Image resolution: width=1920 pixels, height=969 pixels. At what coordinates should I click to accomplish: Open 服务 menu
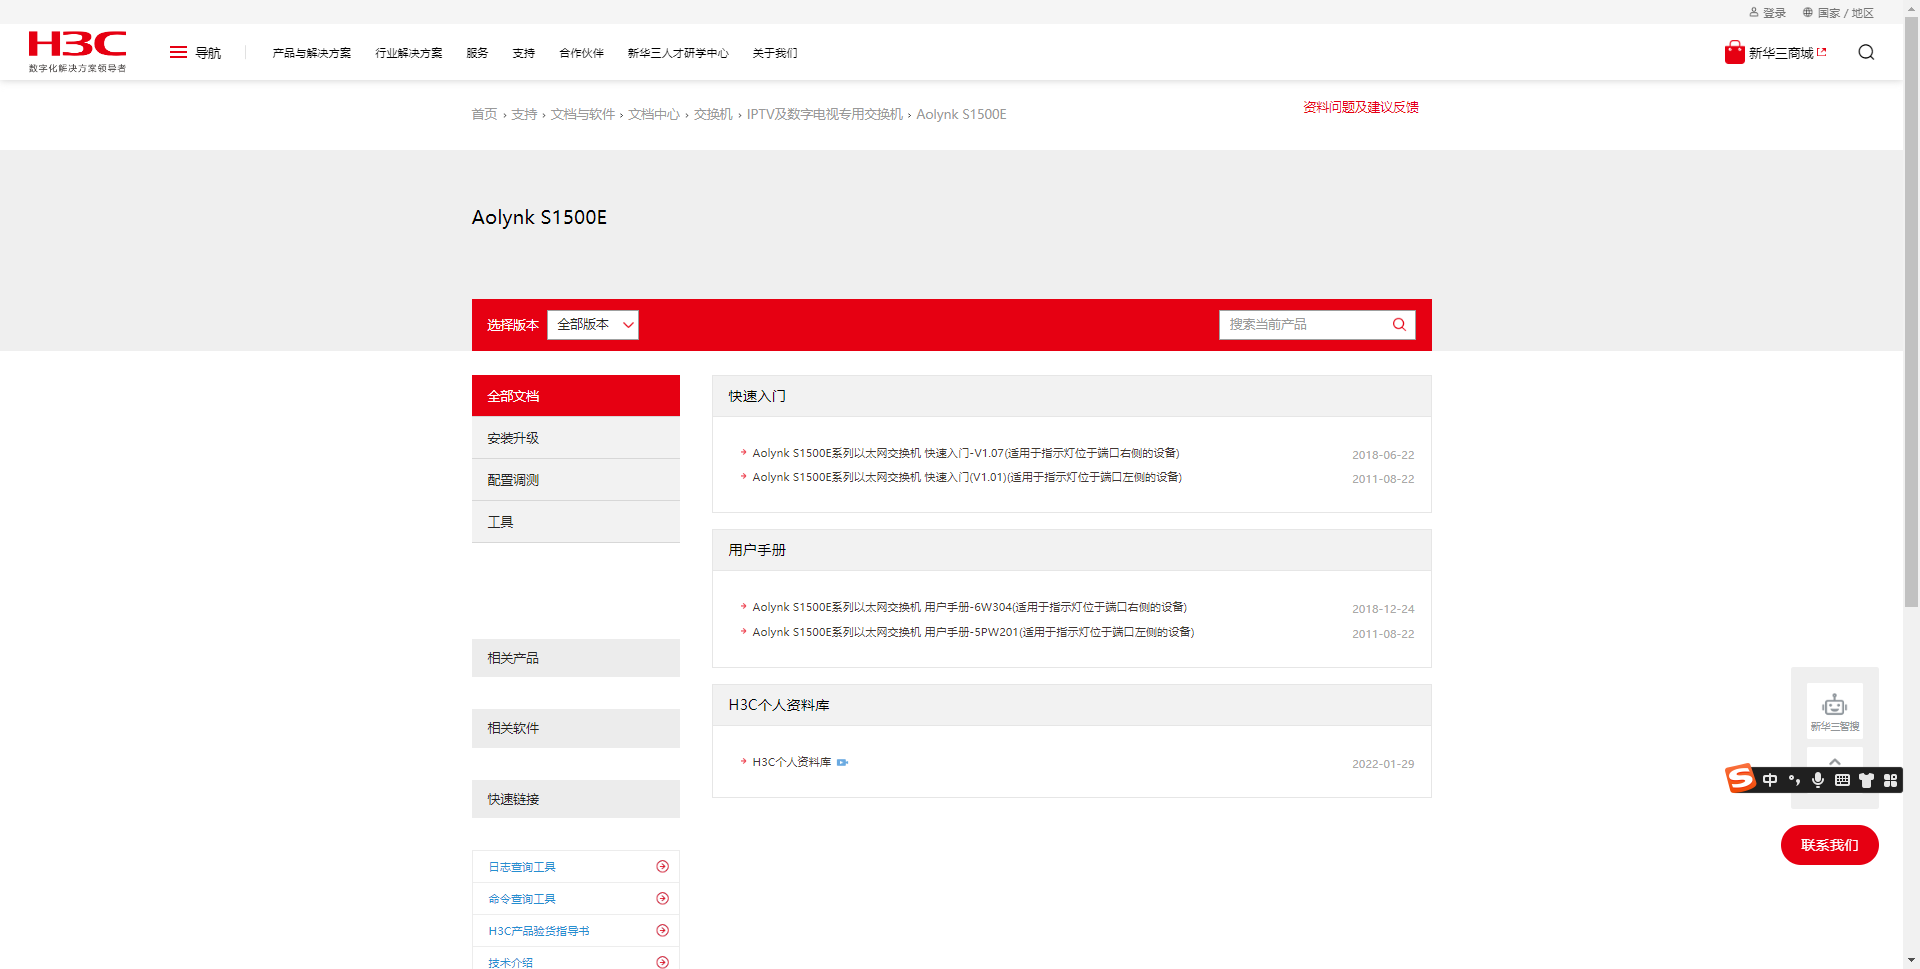point(477,53)
